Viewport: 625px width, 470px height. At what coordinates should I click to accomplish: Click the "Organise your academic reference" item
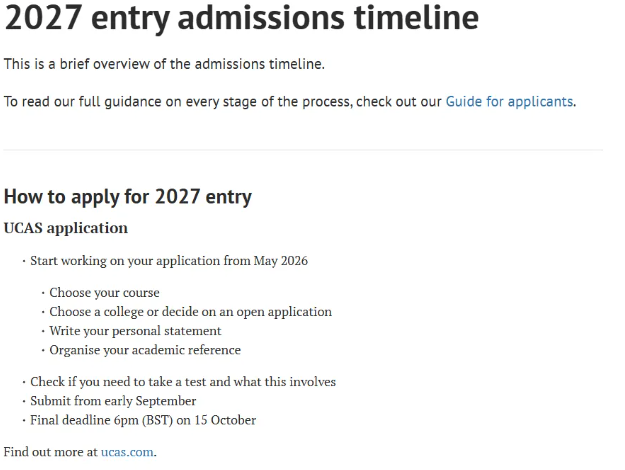click(146, 350)
